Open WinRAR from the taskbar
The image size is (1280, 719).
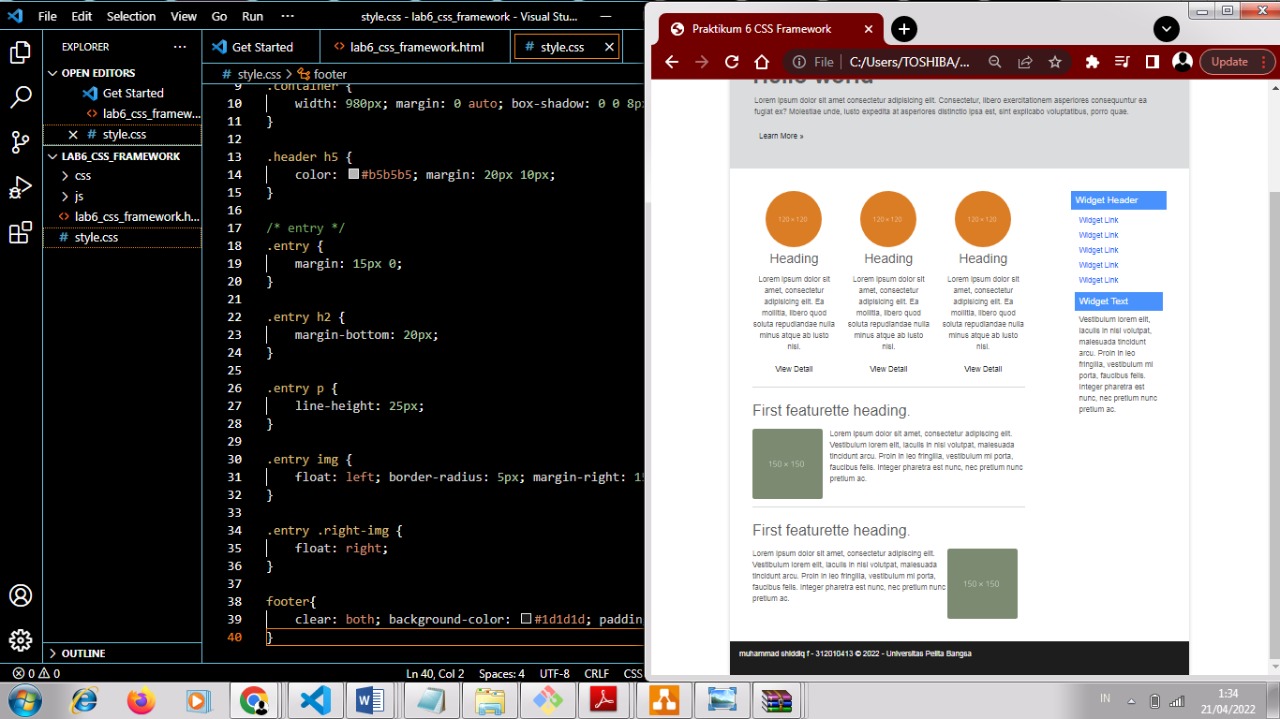pos(777,701)
